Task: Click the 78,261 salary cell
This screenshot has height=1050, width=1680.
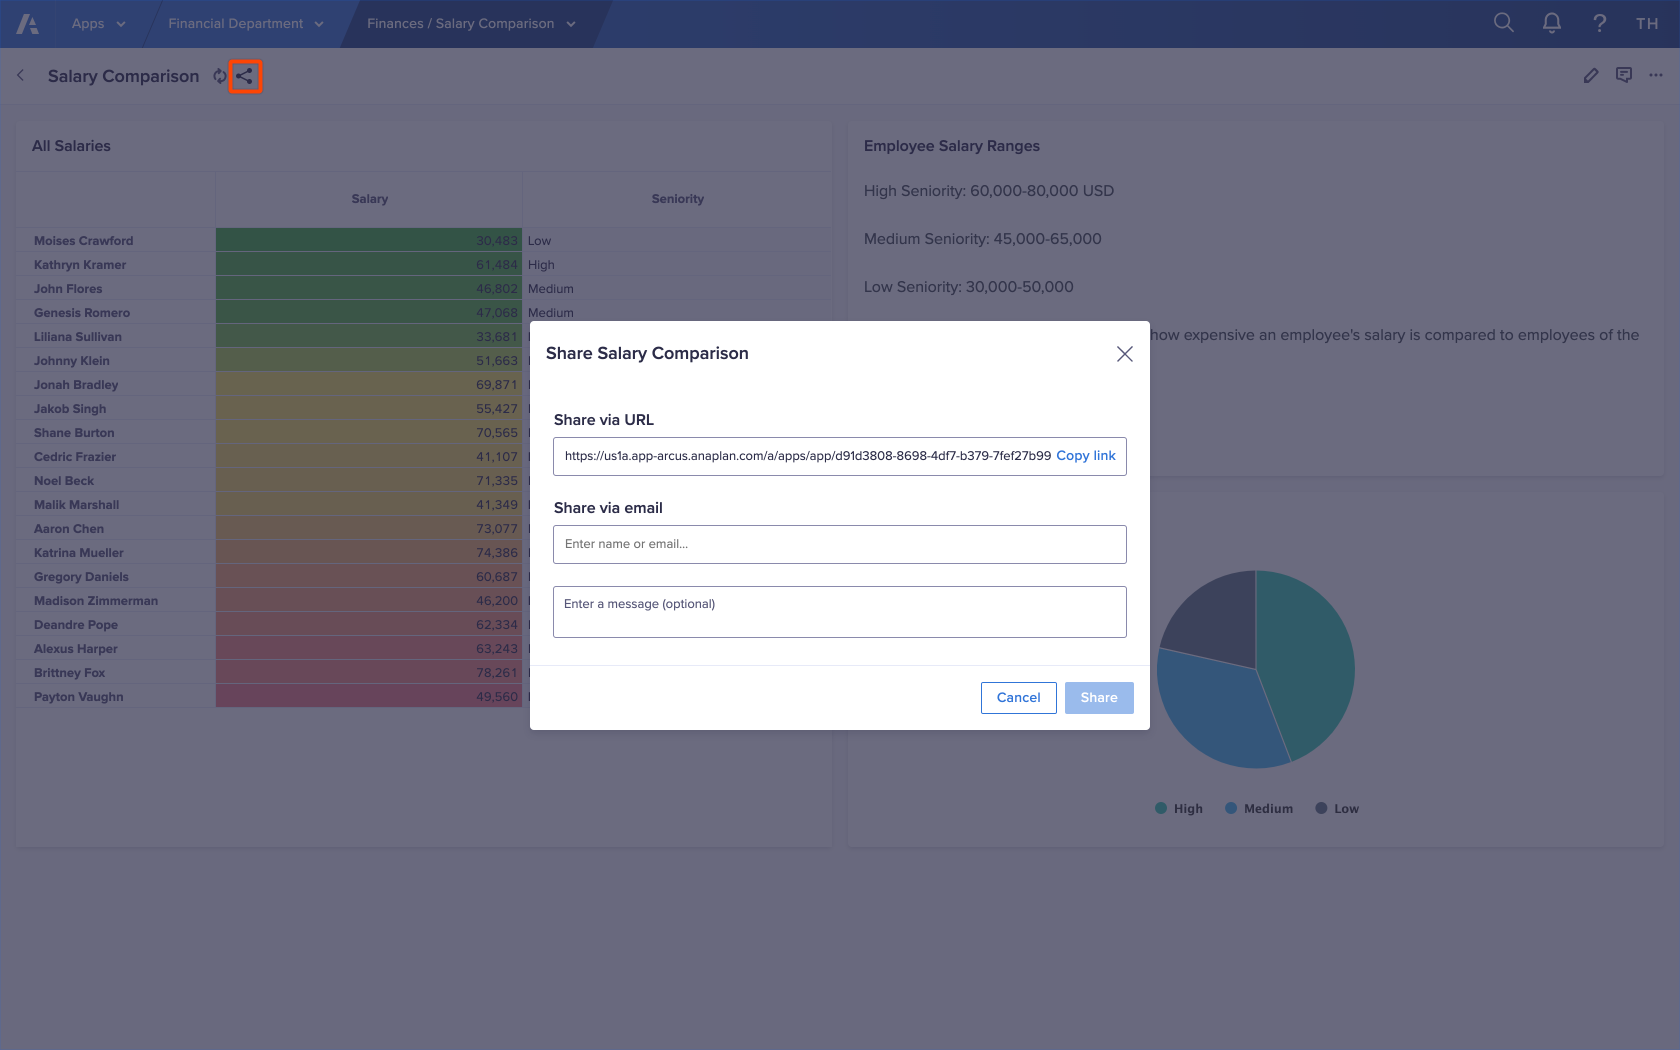Action: 369,673
